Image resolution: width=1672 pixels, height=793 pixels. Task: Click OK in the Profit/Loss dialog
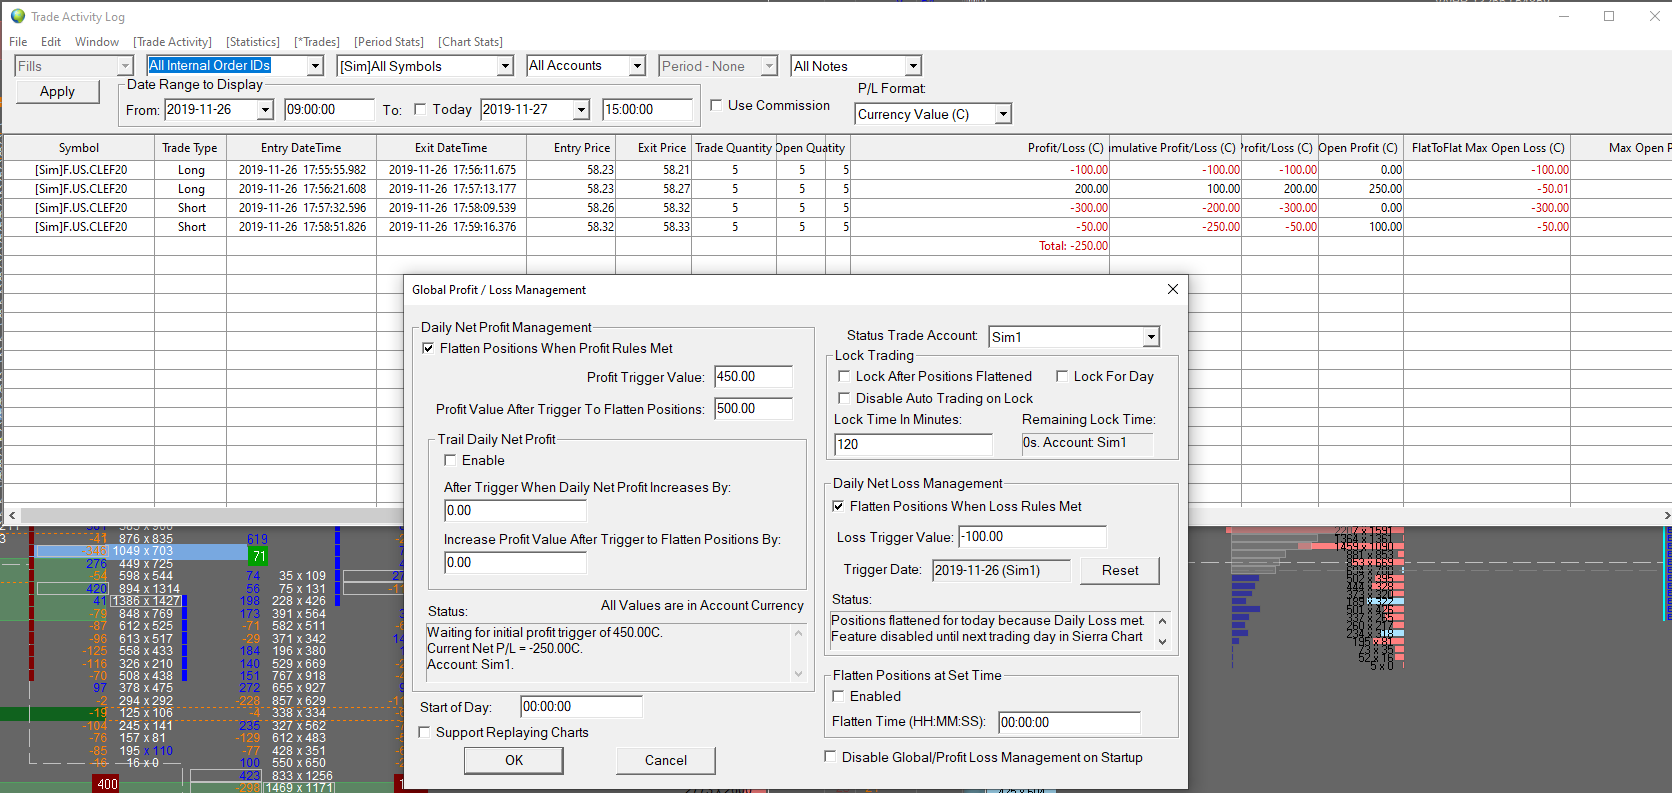514,760
